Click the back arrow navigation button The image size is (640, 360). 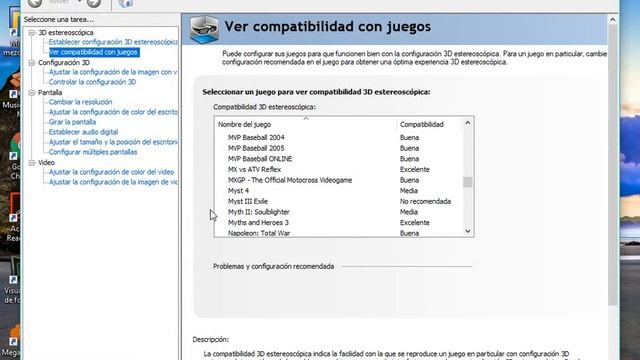point(35,3)
